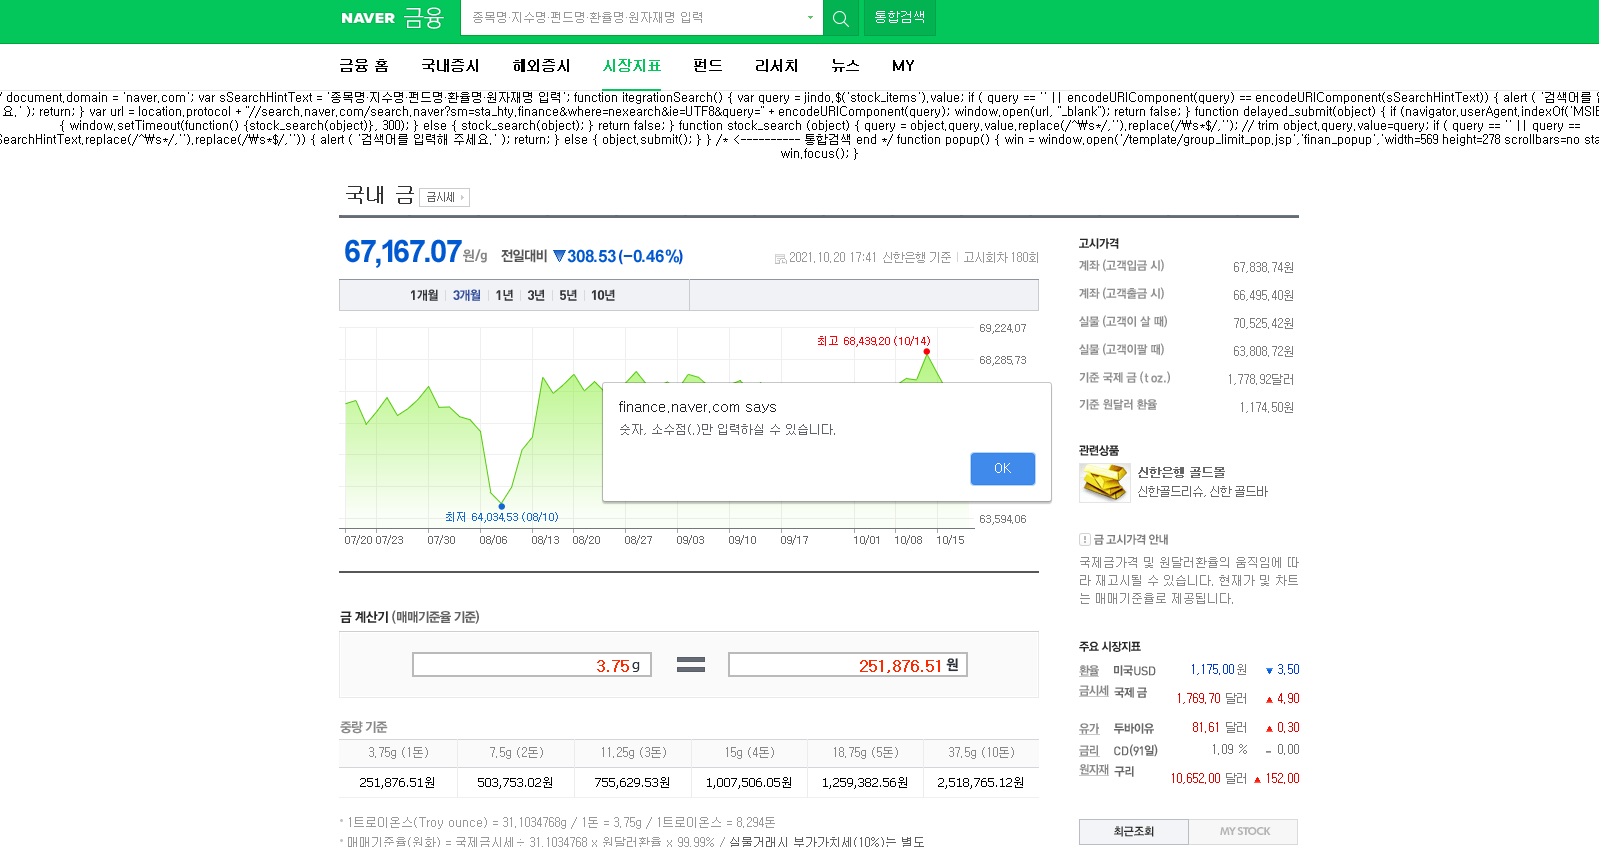
Task: Select the 10년 chart period
Action: 603,295
